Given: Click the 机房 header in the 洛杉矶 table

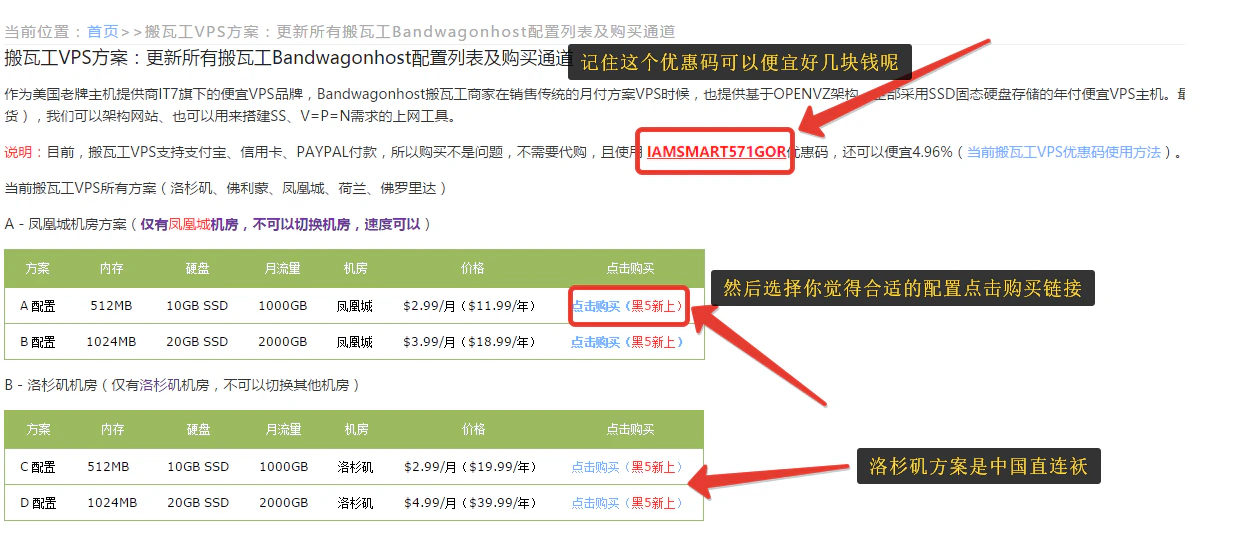Looking at the screenshot, I should tap(356, 429).
